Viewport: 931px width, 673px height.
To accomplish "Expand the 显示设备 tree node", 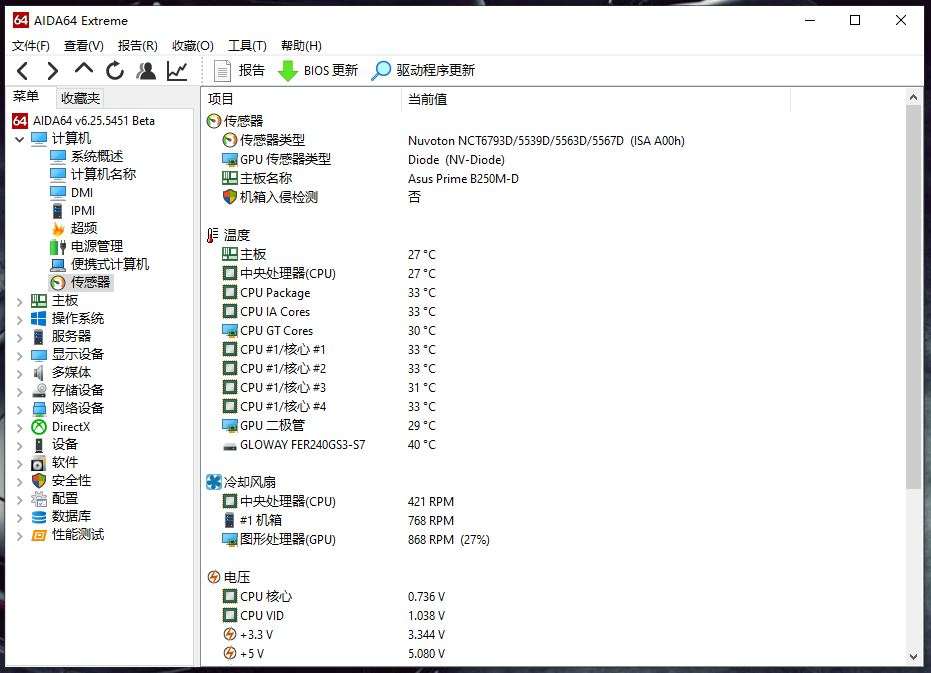I will [20, 355].
